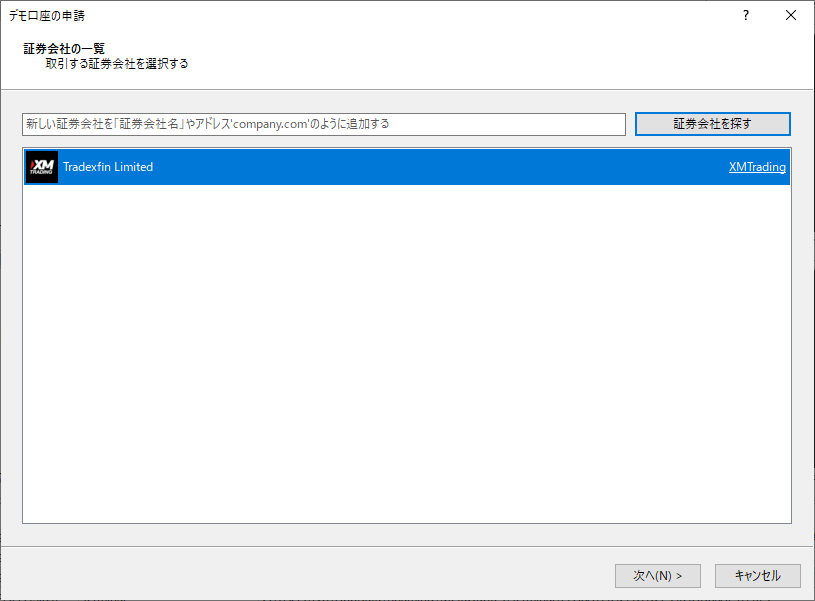Open help with the question mark button
Screen dimensions: 815x601
[x=746, y=16]
